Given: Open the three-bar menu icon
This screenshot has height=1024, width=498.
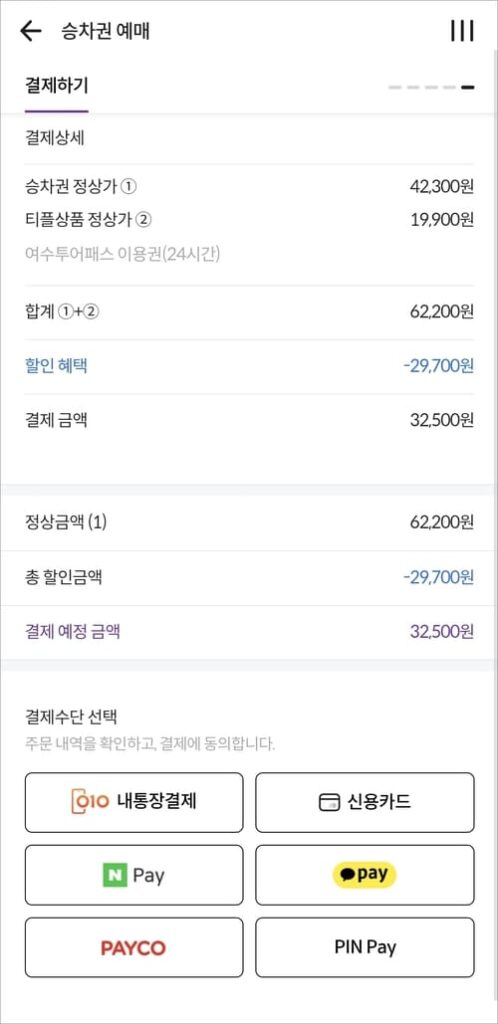Looking at the screenshot, I should coord(462,31).
